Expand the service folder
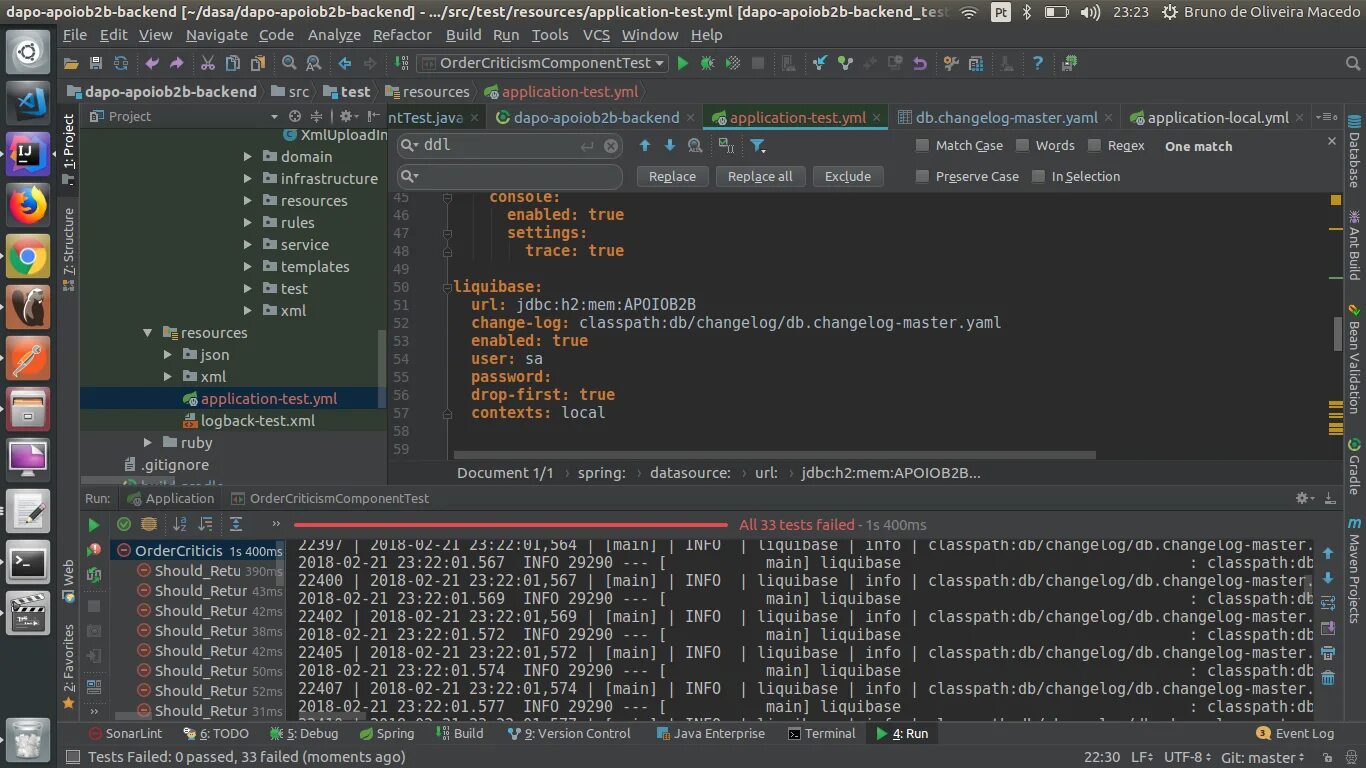1366x768 pixels. point(248,245)
